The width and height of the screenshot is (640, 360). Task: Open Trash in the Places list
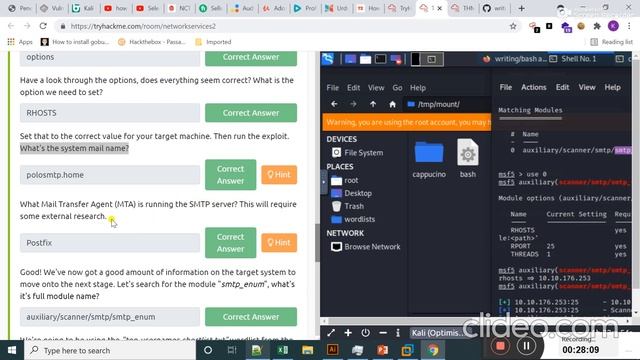(347, 206)
